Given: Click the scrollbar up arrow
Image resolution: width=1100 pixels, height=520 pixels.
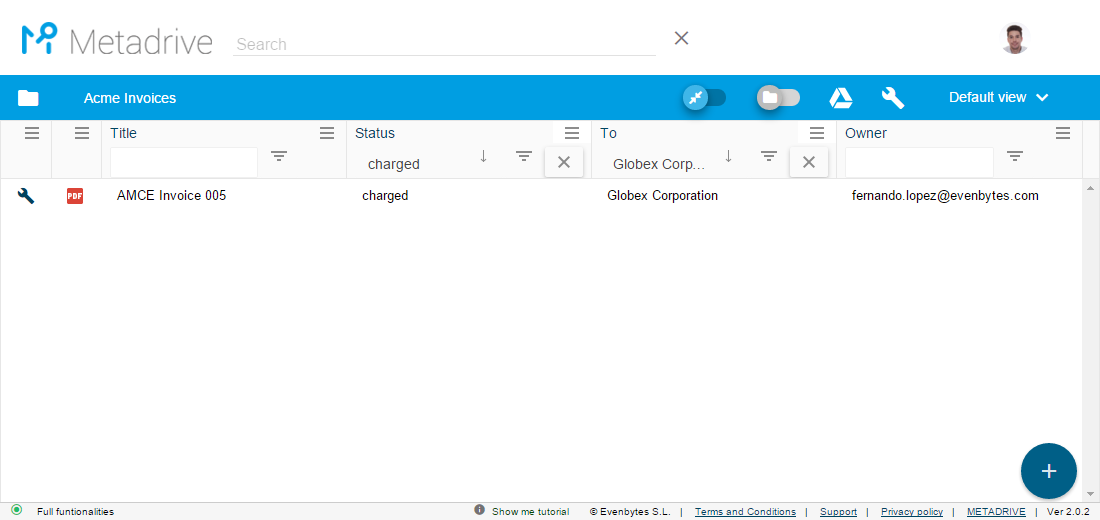Looking at the screenshot, I should click(1091, 188).
